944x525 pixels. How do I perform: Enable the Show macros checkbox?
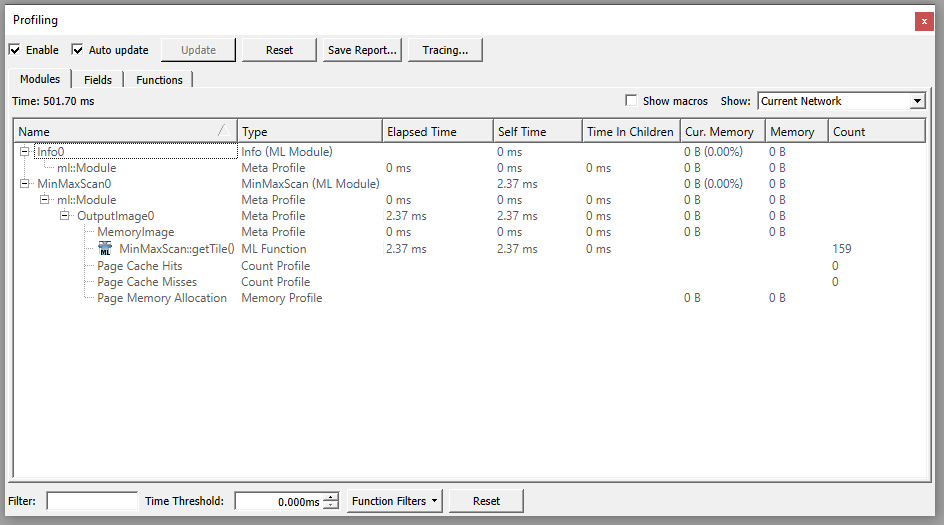pos(631,101)
